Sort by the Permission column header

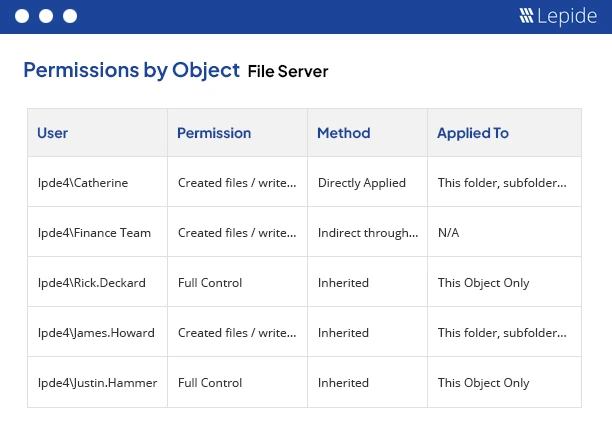coord(214,133)
